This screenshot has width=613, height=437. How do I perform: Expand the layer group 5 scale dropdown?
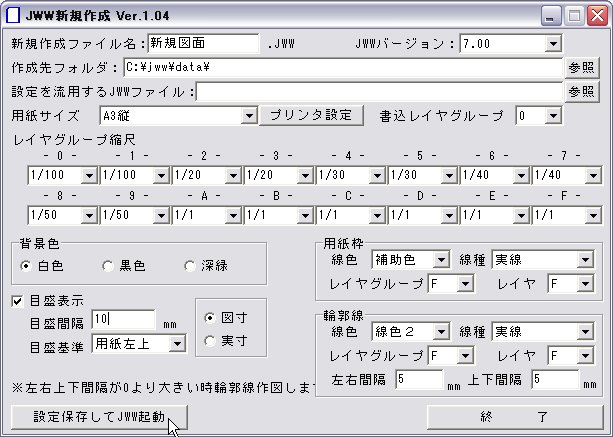coord(449,175)
